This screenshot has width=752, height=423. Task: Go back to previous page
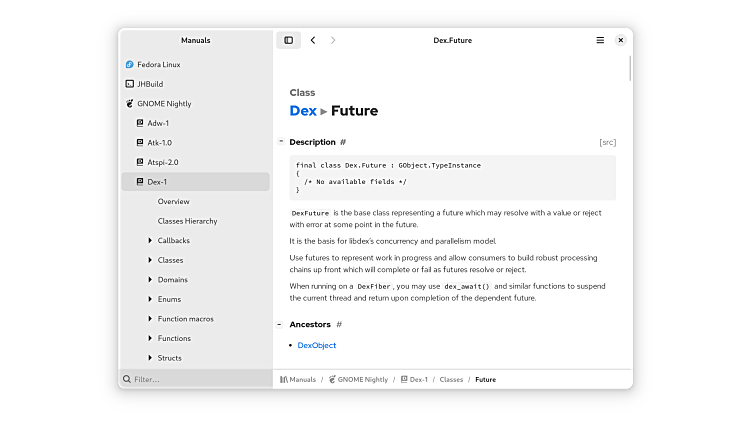(x=313, y=40)
